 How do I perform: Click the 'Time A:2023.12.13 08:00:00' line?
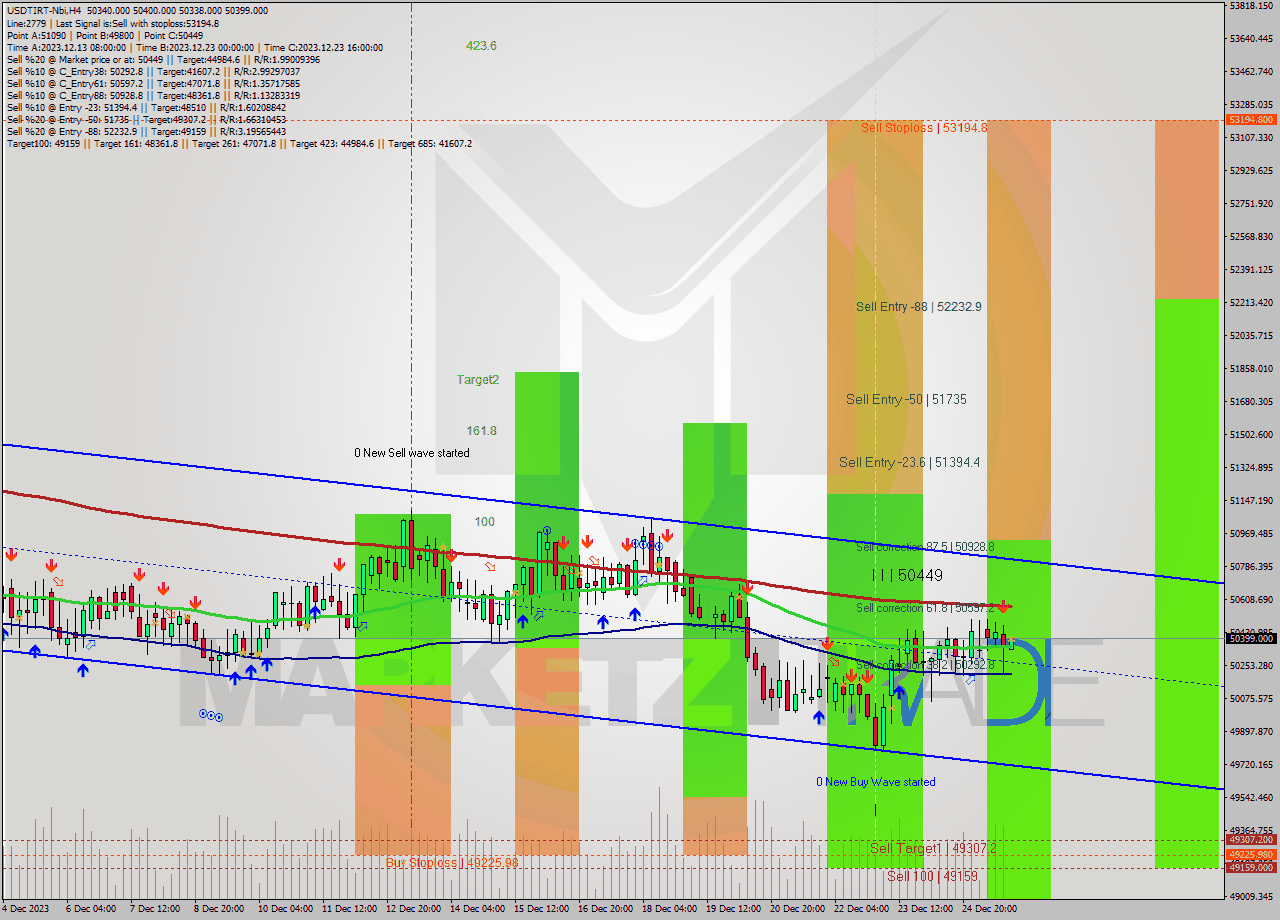click(x=195, y=47)
